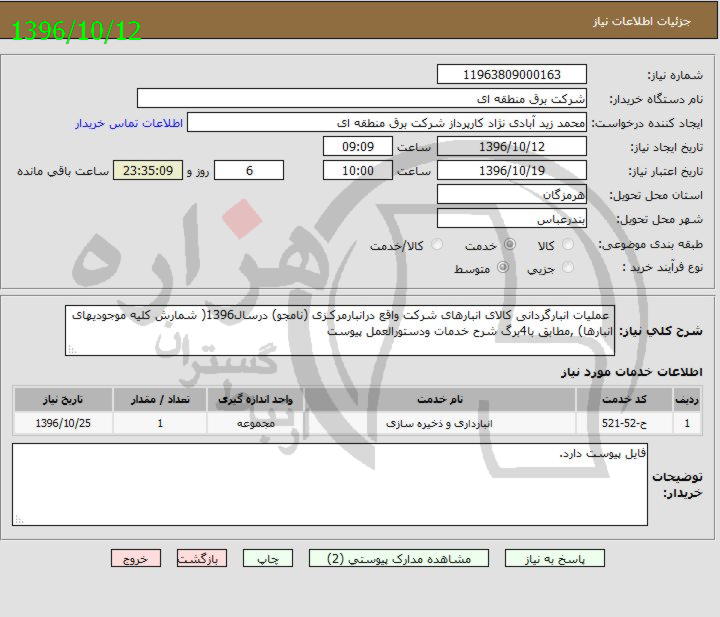Click quantity cell 1 under تعداد / مقدار
This screenshot has height=617, width=720.
click(160, 423)
